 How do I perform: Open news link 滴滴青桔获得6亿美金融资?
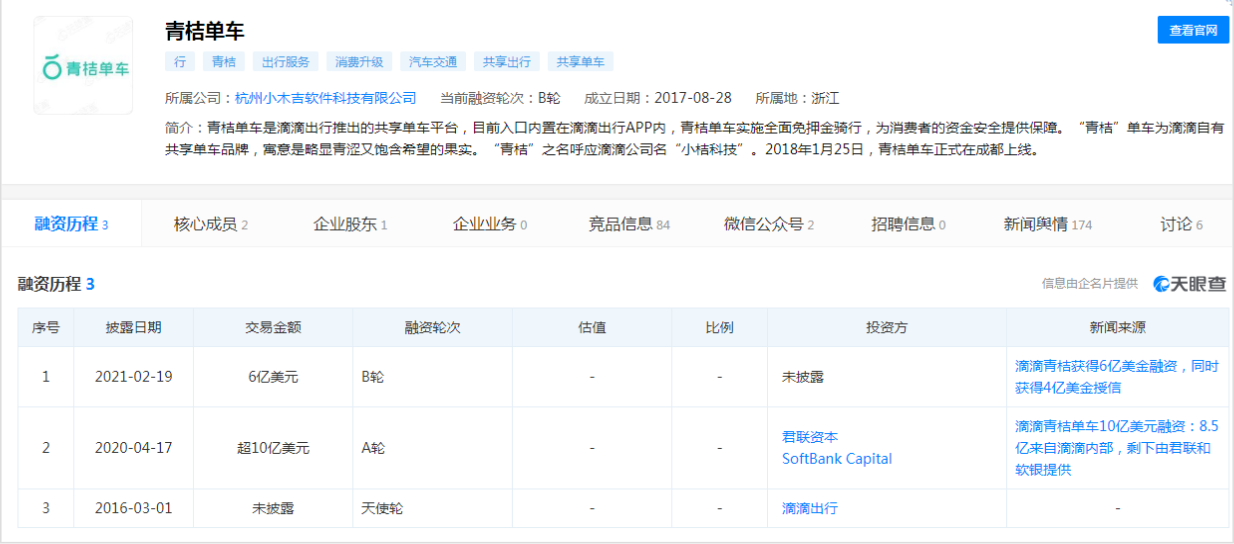click(x=1117, y=377)
